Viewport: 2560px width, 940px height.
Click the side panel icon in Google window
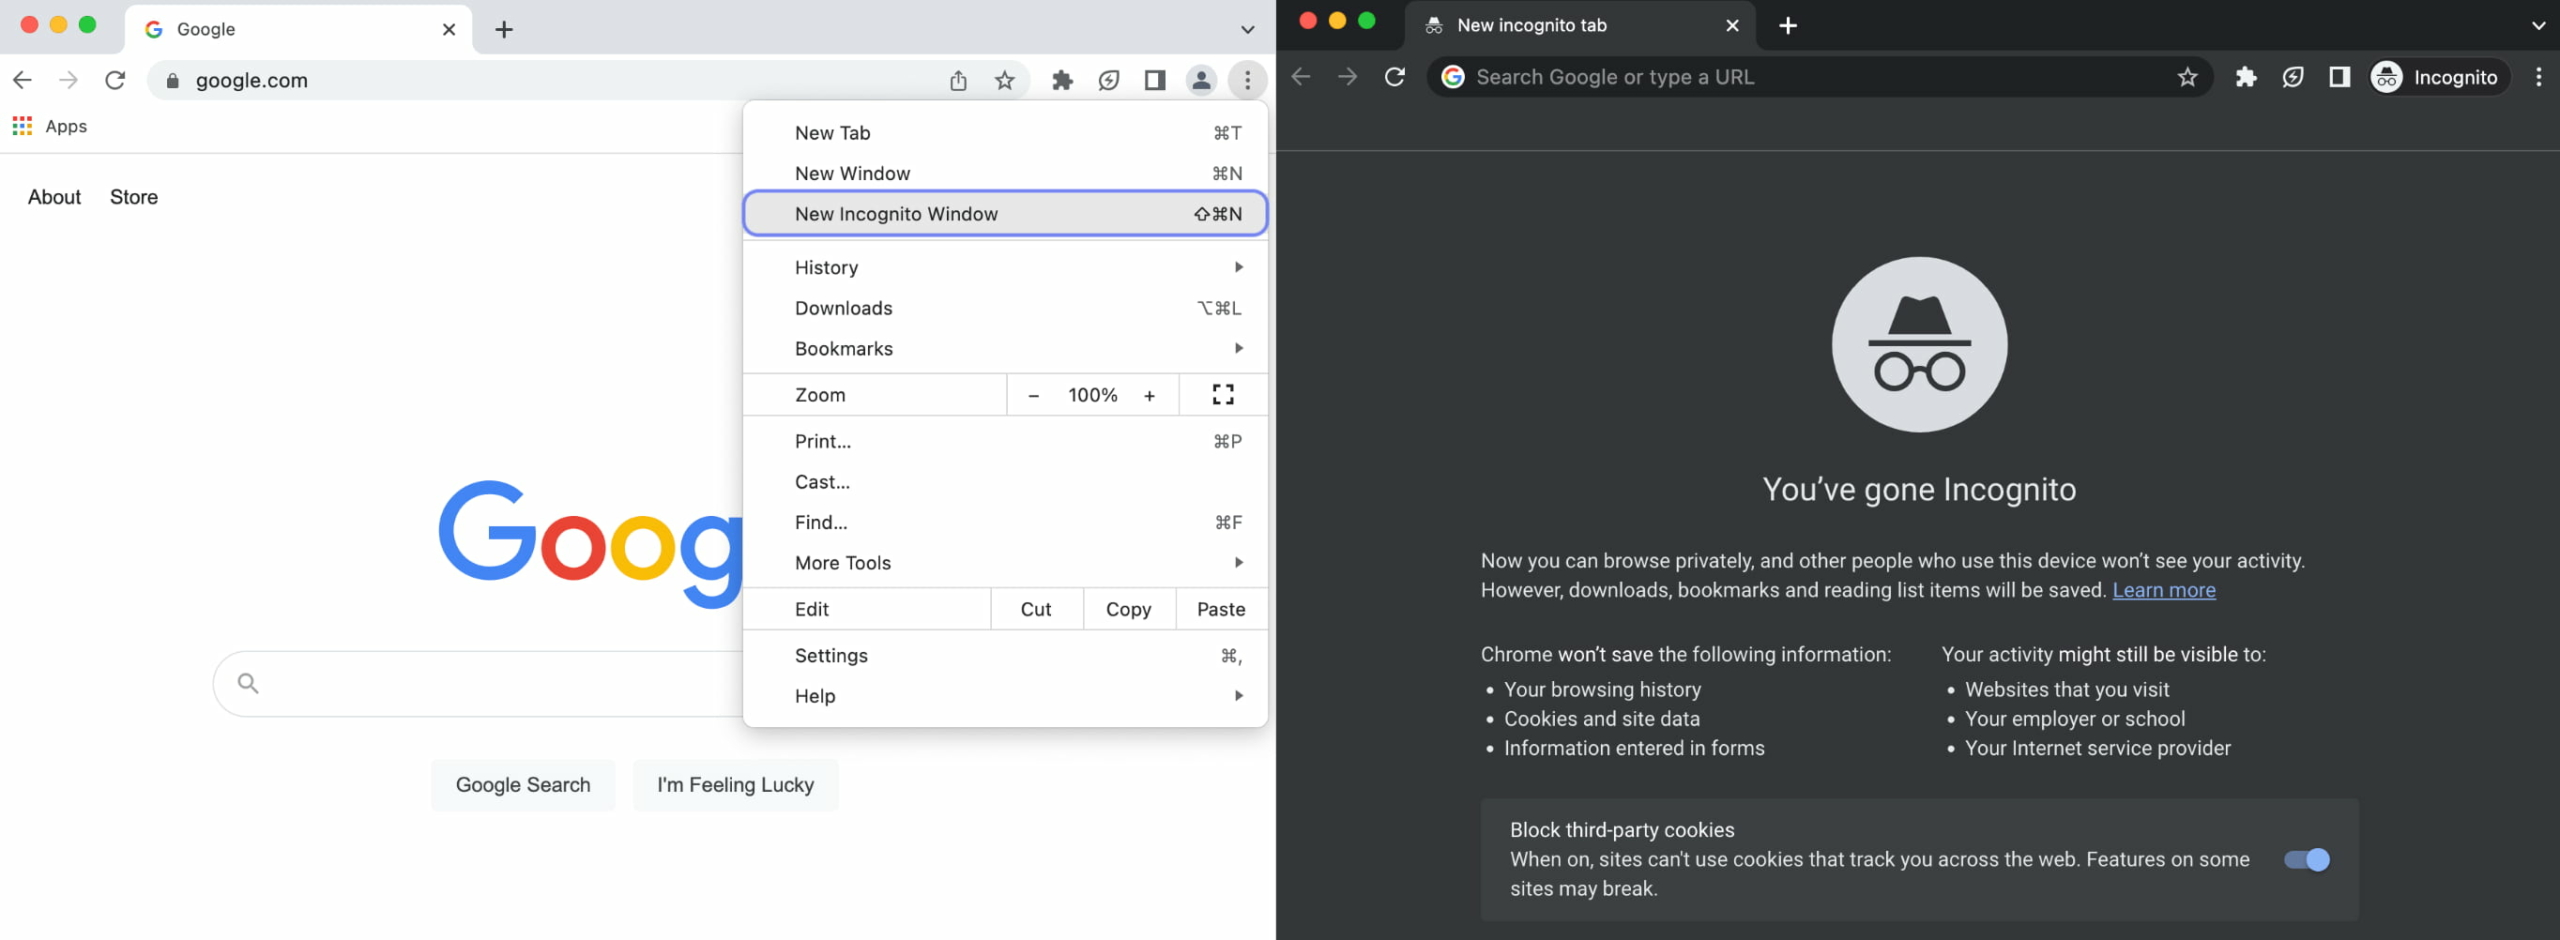1155,80
